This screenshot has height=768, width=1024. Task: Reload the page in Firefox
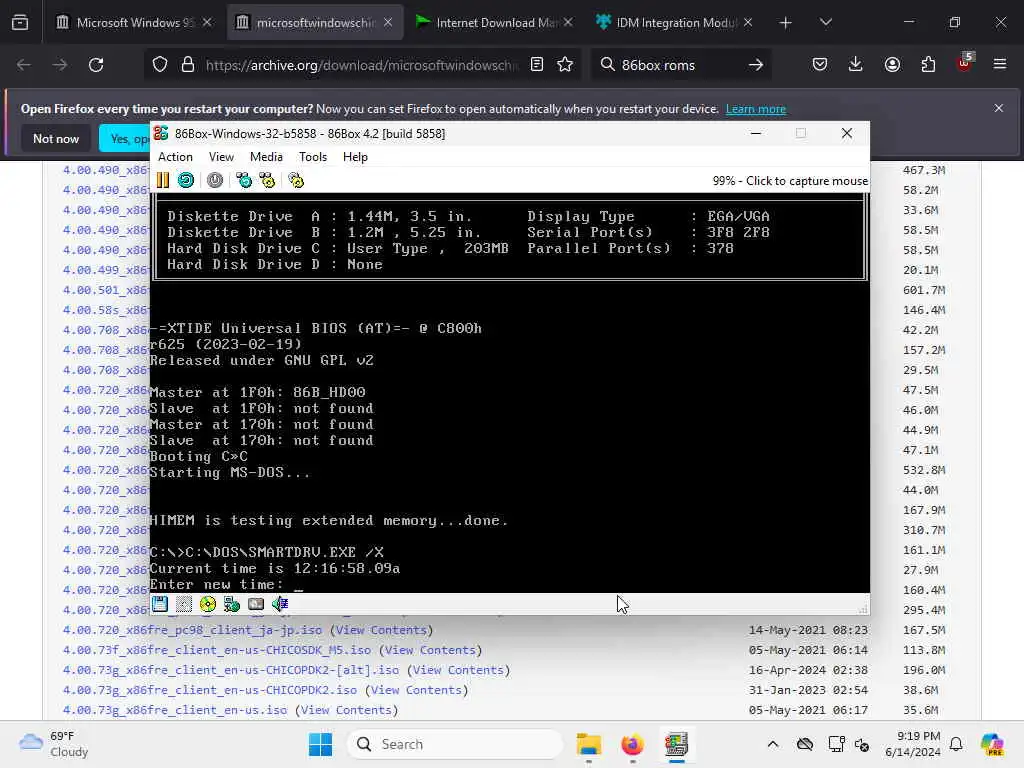pos(96,65)
